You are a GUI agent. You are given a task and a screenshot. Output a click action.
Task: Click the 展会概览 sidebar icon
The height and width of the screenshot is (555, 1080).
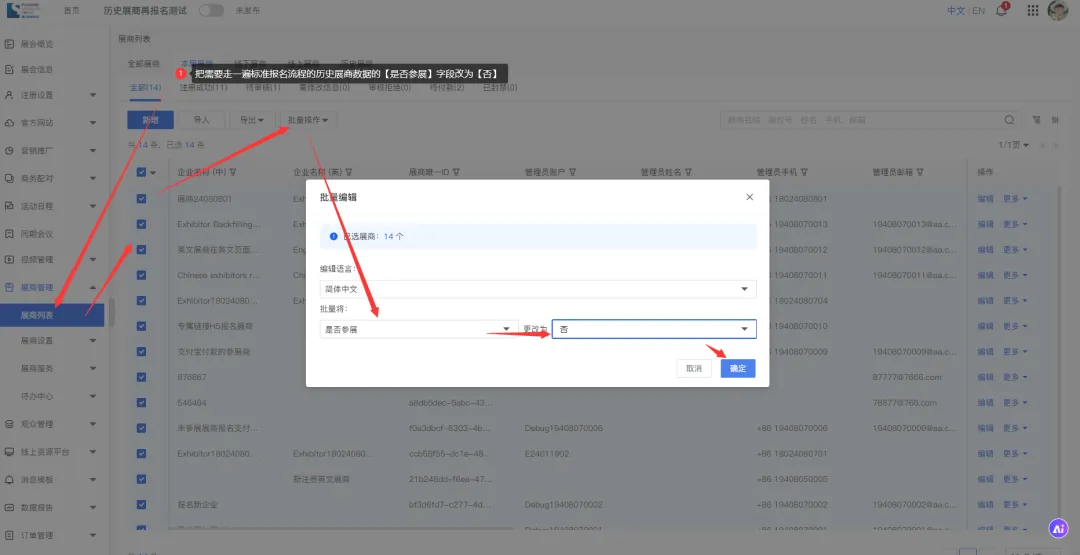[10, 44]
